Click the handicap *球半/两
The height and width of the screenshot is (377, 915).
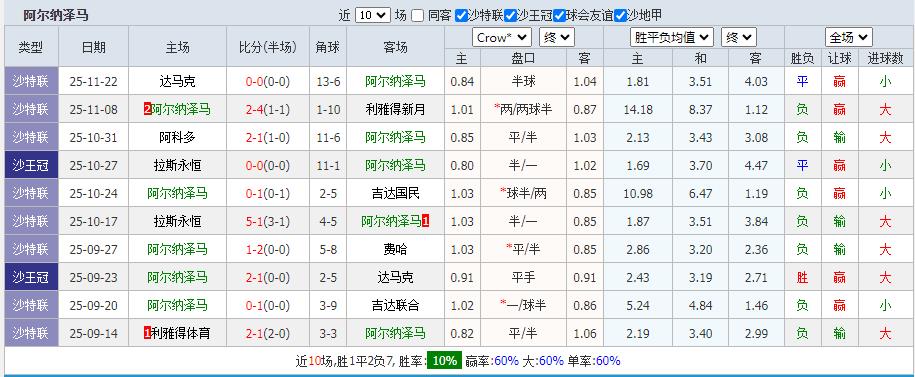click(523, 193)
